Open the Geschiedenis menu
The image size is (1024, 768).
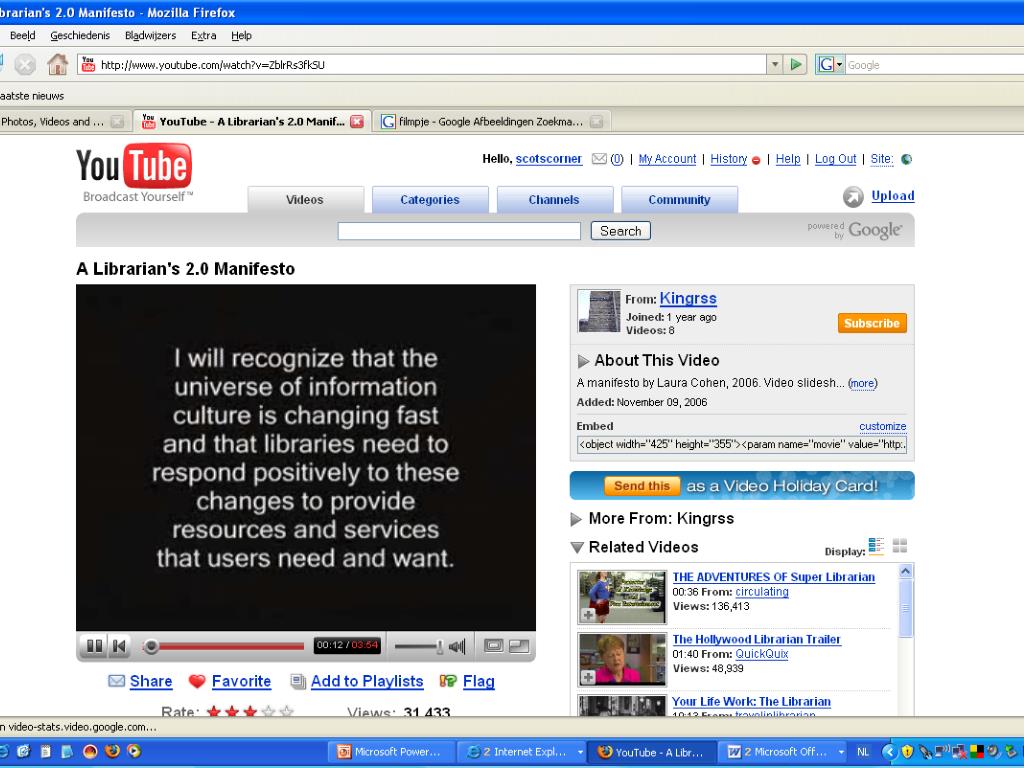pyautogui.click(x=80, y=35)
